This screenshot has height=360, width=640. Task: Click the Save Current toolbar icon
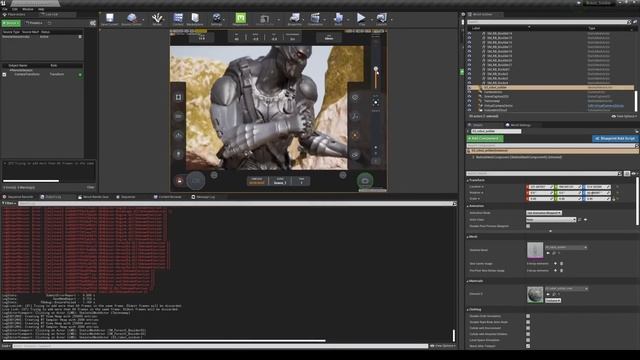click(x=109, y=19)
